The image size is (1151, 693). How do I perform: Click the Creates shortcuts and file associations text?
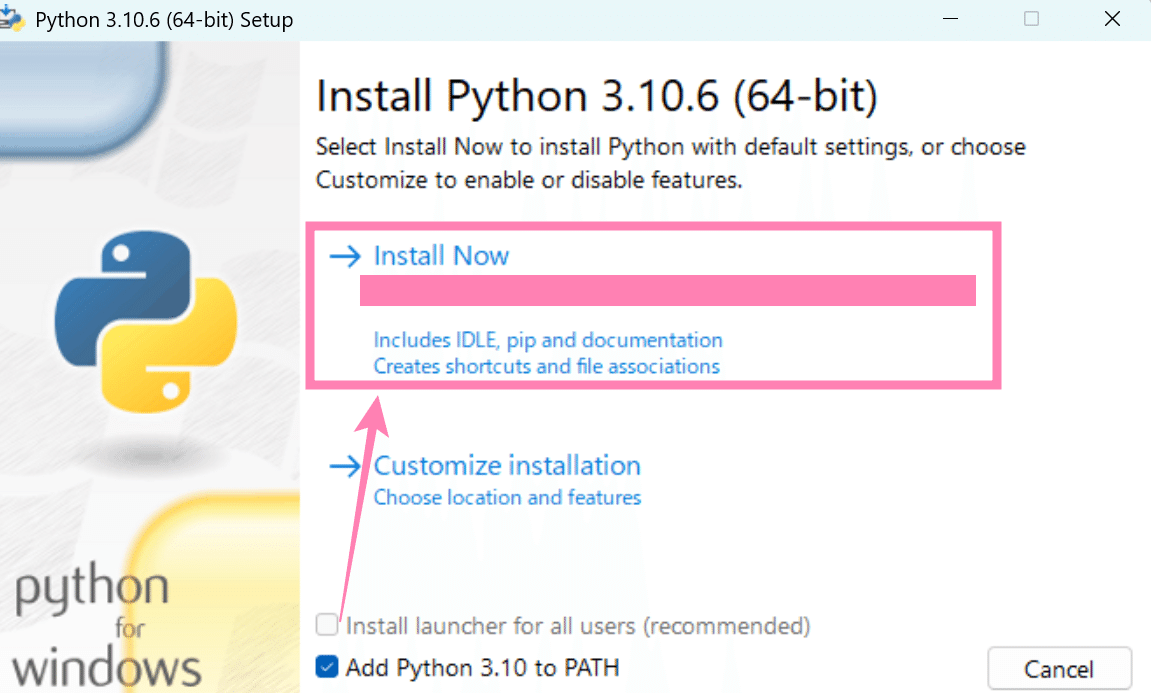coord(546,366)
